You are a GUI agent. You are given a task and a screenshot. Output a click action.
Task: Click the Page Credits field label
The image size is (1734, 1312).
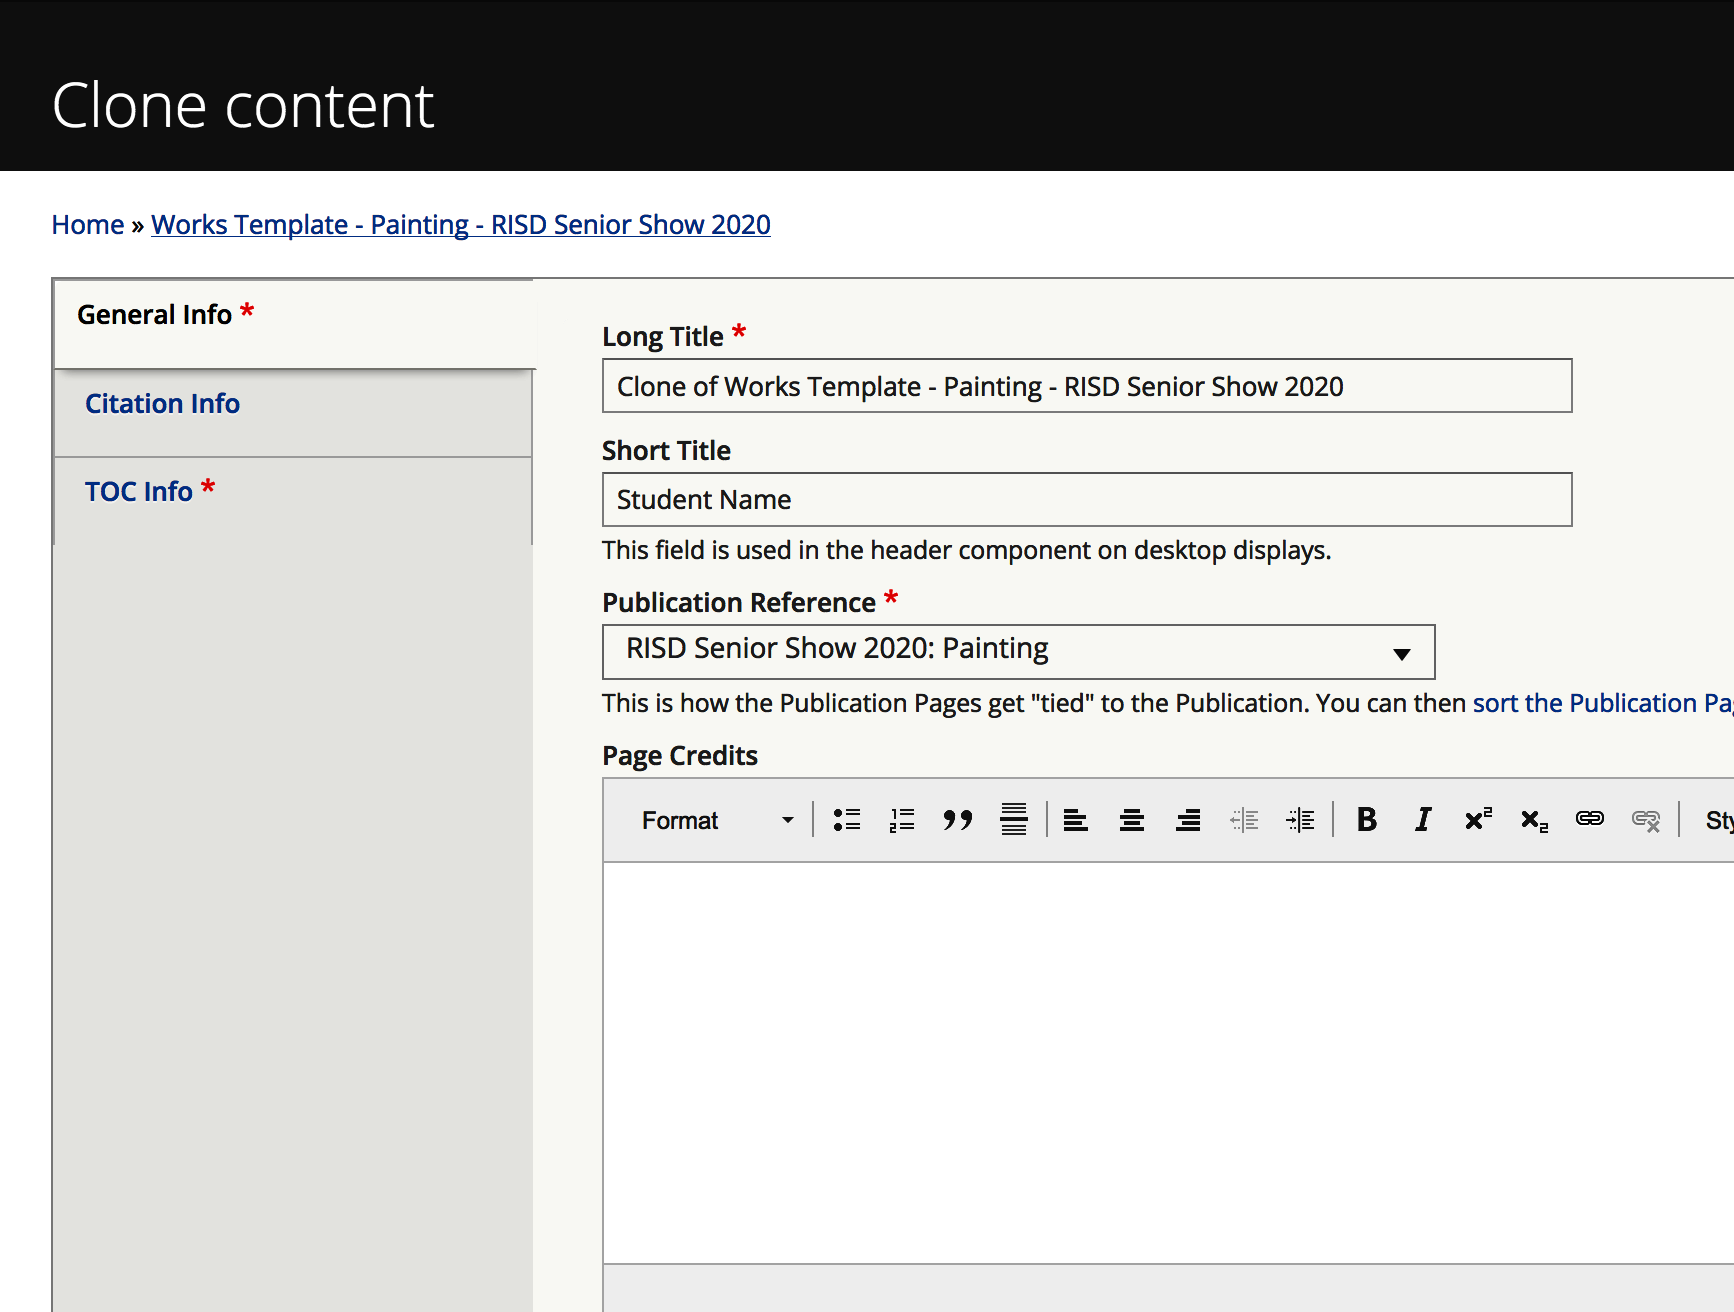[x=680, y=756]
